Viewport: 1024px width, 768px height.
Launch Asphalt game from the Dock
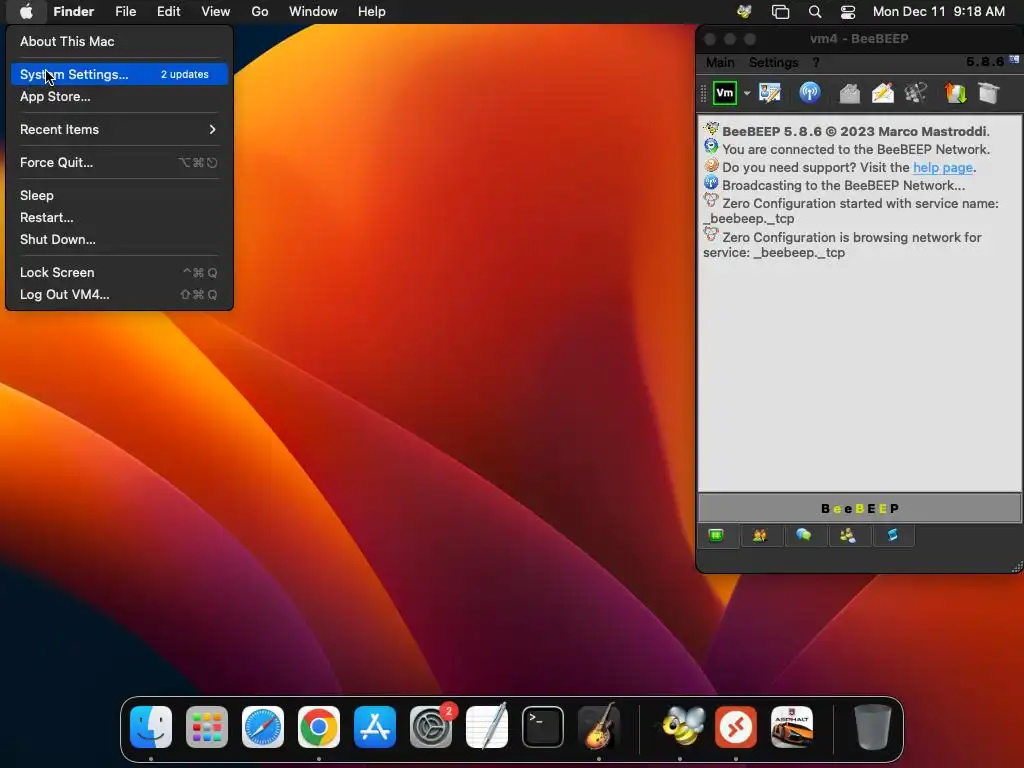pos(792,727)
